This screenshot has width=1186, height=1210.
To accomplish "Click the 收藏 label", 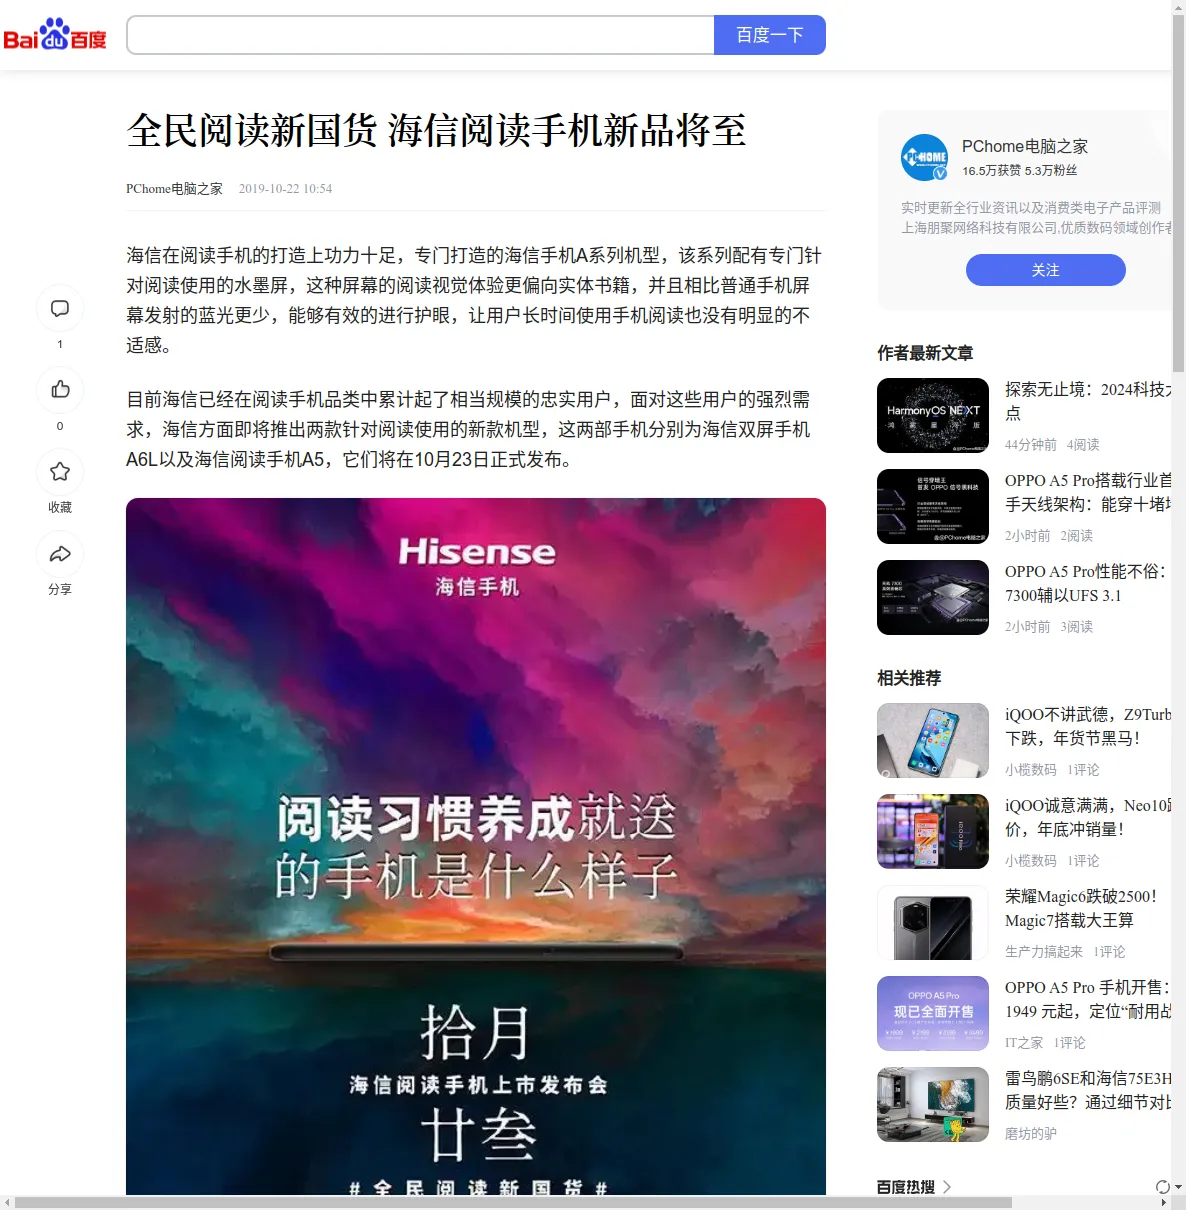I will [60, 507].
